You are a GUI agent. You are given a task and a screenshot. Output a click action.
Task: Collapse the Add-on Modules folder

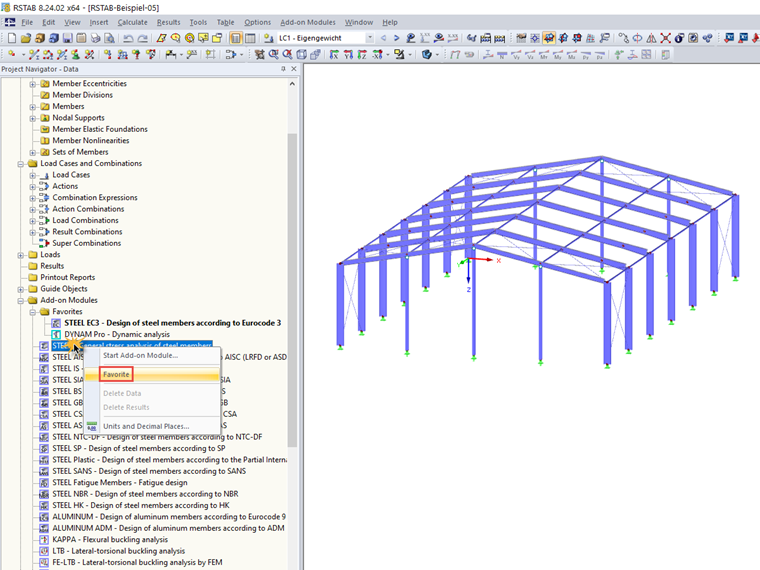point(20,301)
